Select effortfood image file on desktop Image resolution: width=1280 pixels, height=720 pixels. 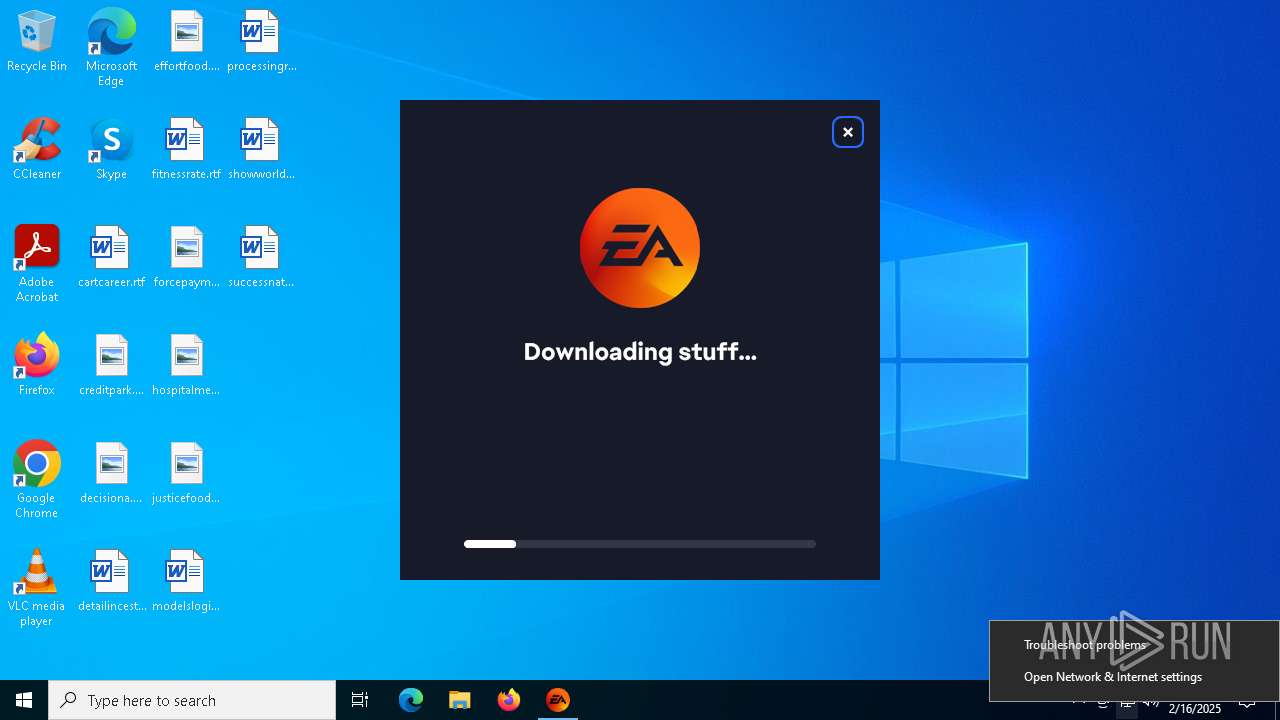[x=186, y=42]
